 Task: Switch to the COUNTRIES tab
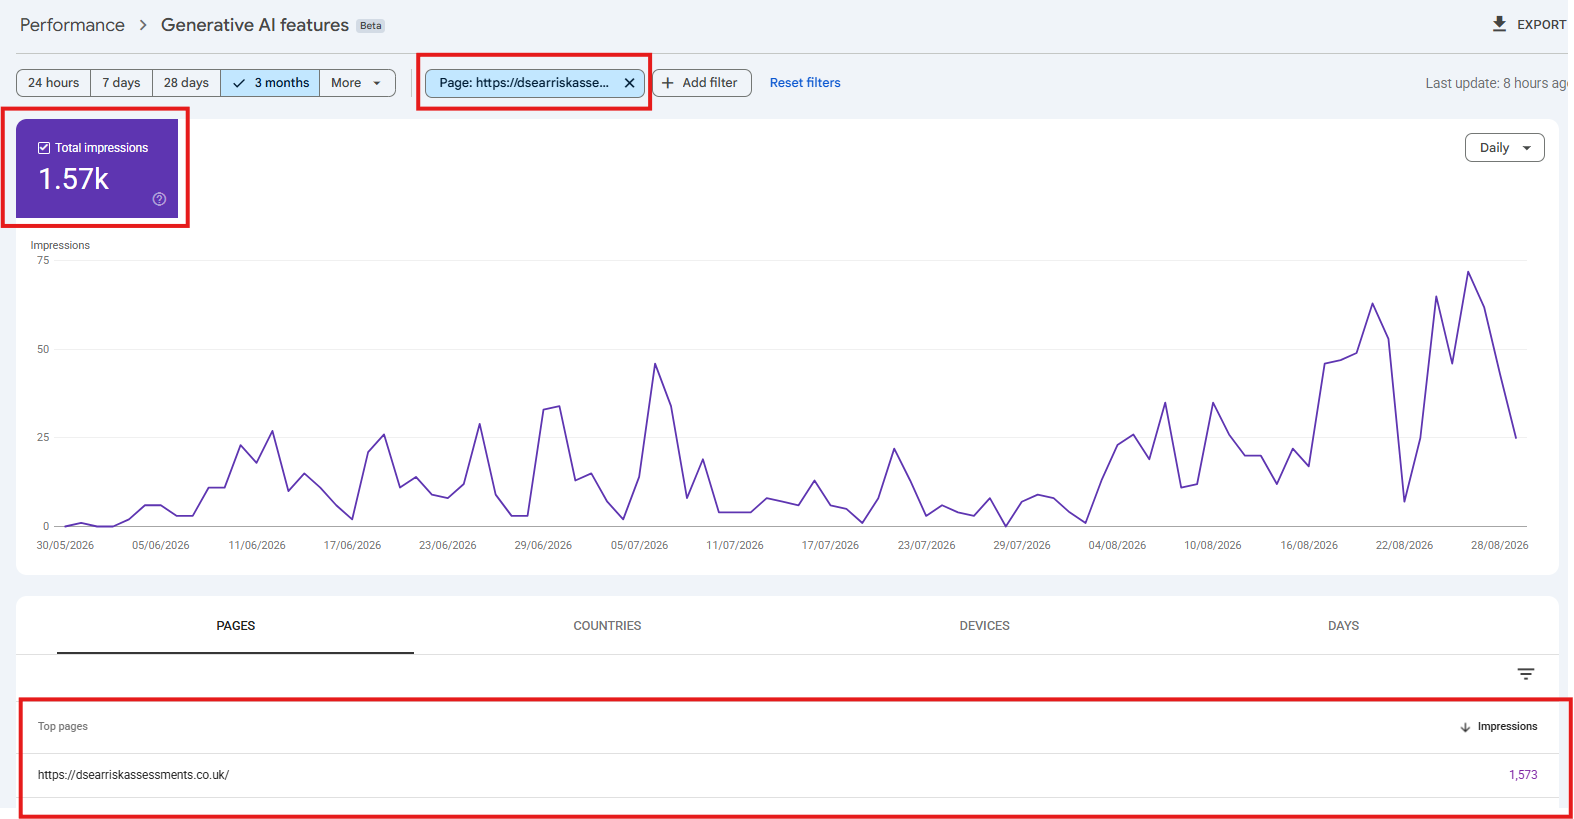pos(607,626)
